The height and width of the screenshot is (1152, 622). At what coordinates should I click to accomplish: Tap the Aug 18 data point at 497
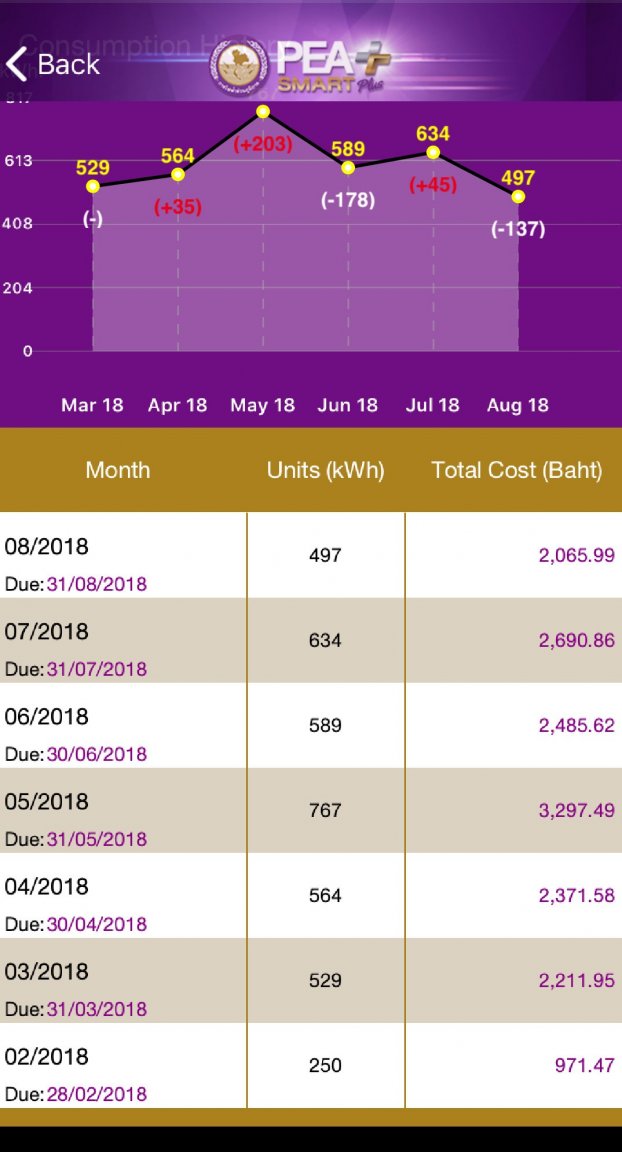point(518,196)
